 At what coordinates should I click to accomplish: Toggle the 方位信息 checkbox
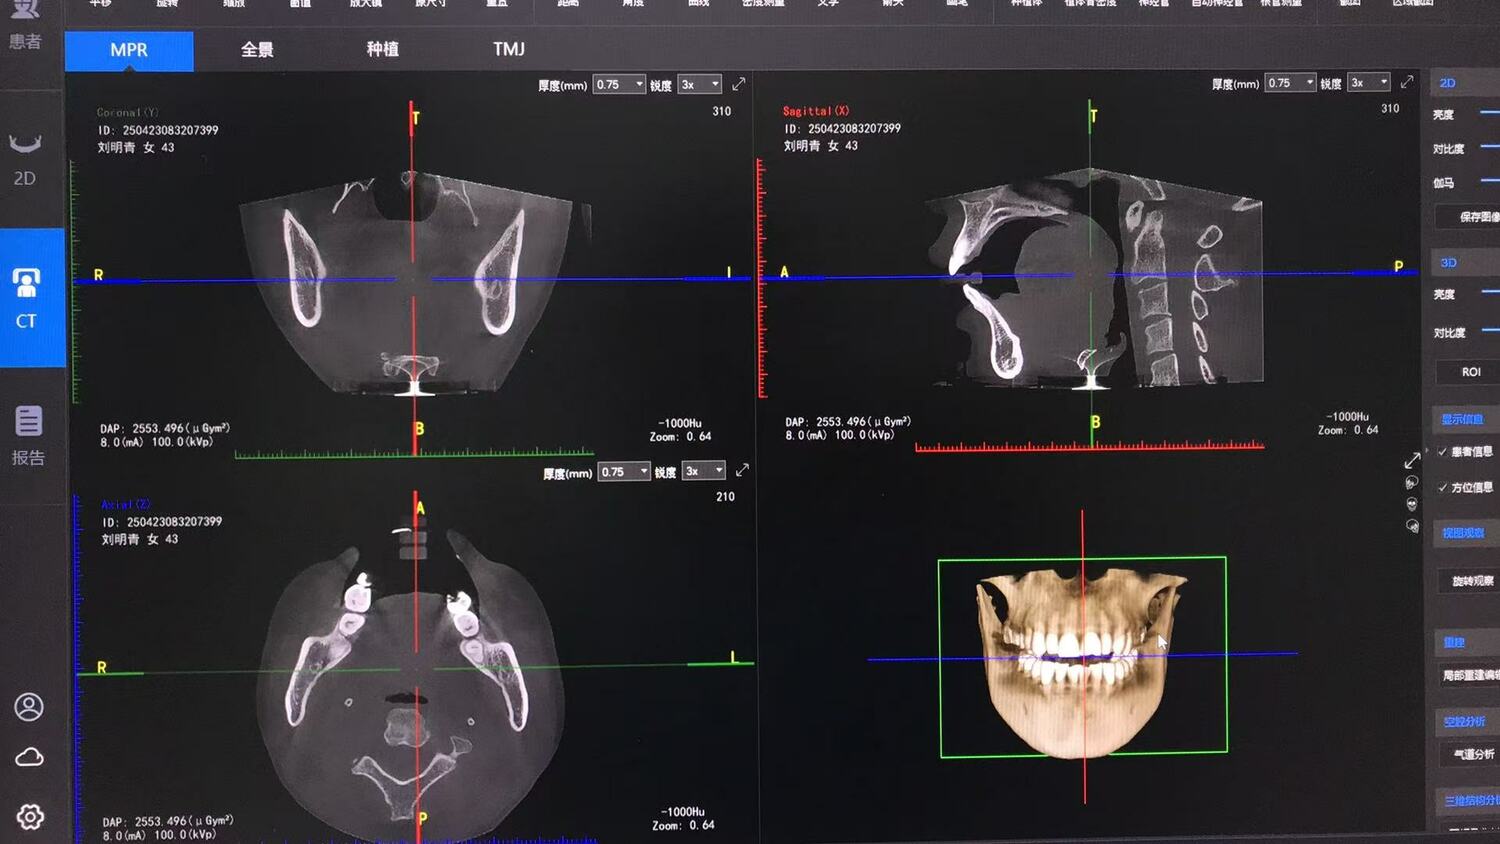1443,488
